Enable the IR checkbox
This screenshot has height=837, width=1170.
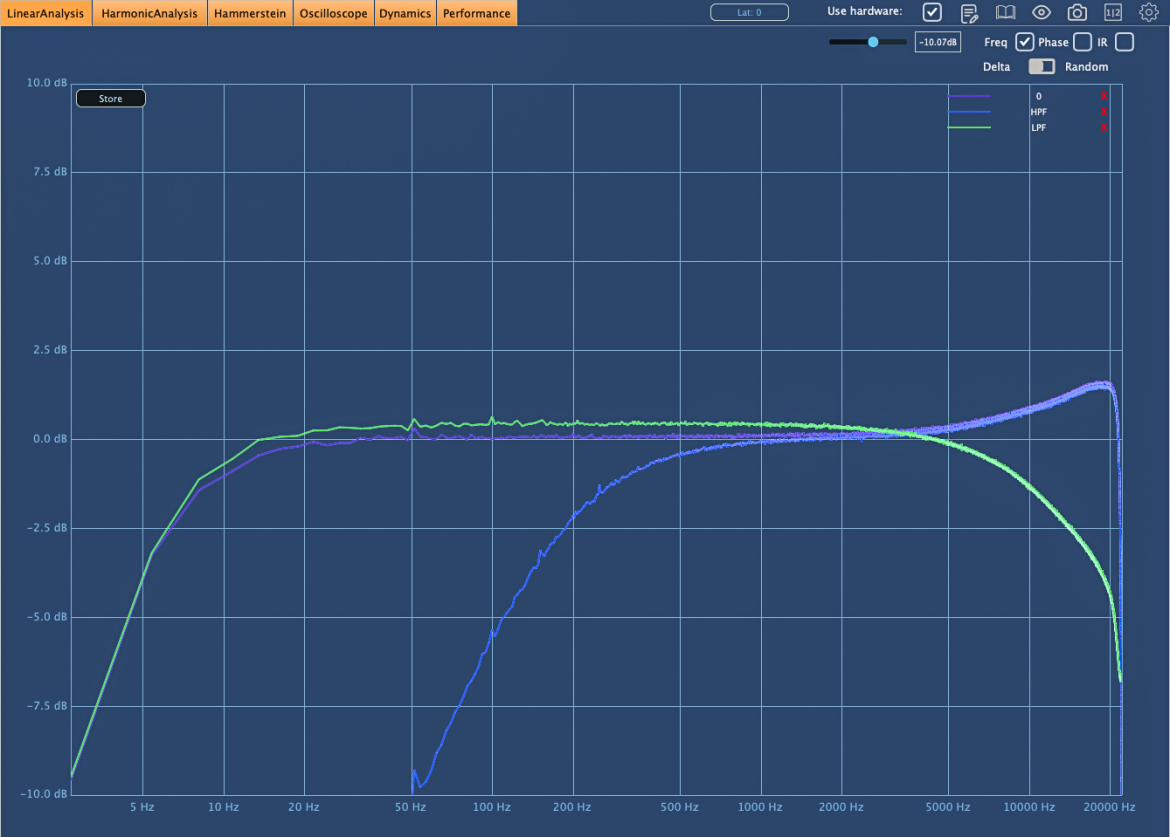[1124, 43]
